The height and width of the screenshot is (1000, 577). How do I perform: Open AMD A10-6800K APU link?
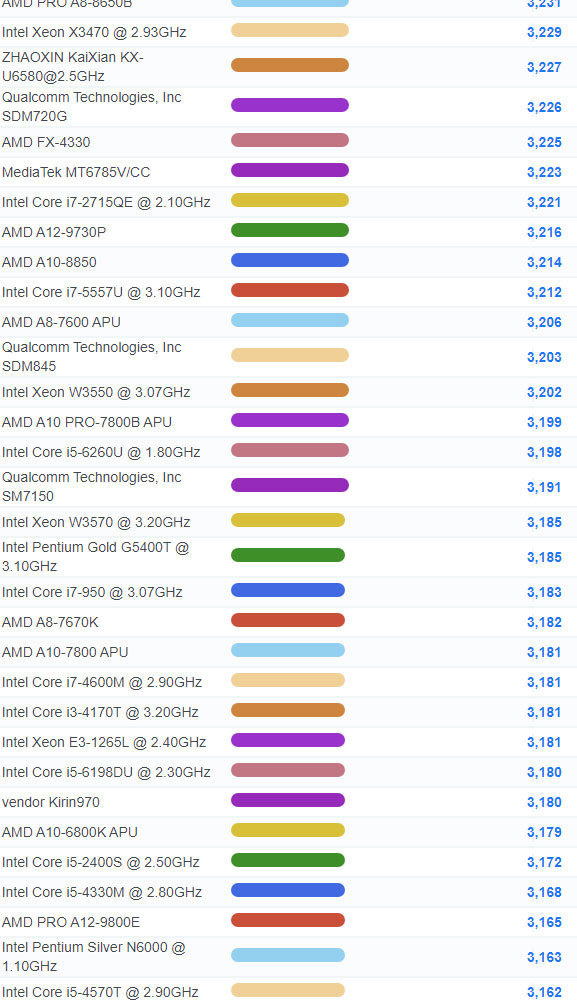tap(69, 832)
